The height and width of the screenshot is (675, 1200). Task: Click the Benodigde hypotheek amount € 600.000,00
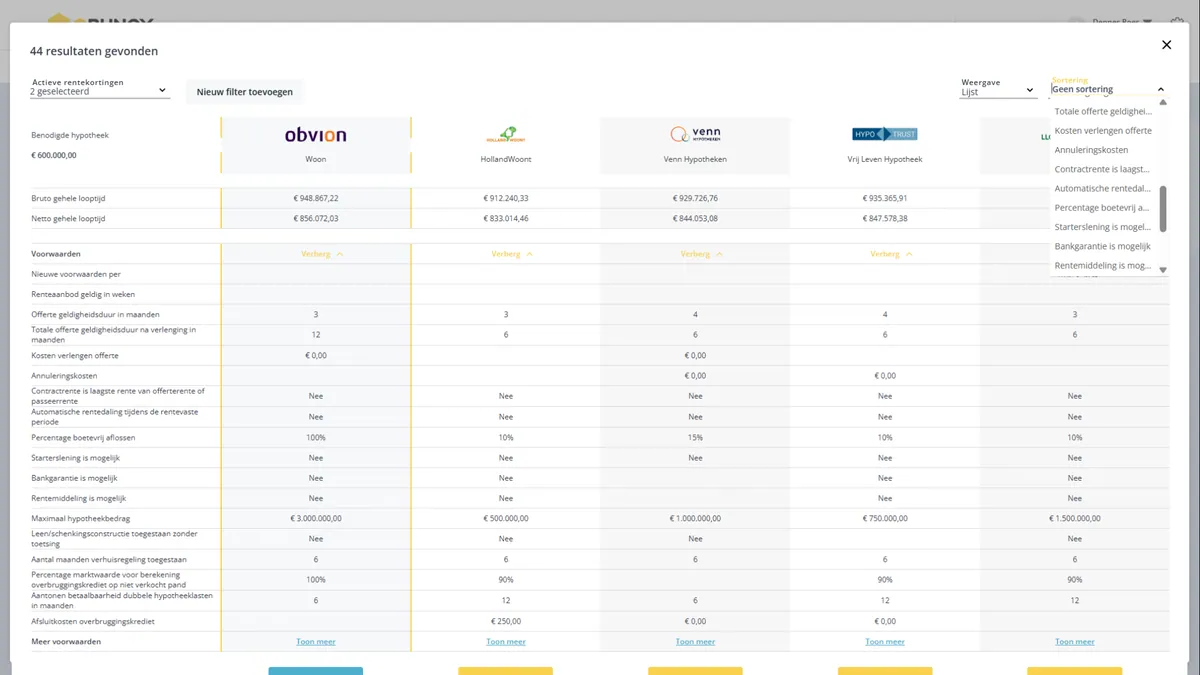[x=54, y=155]
